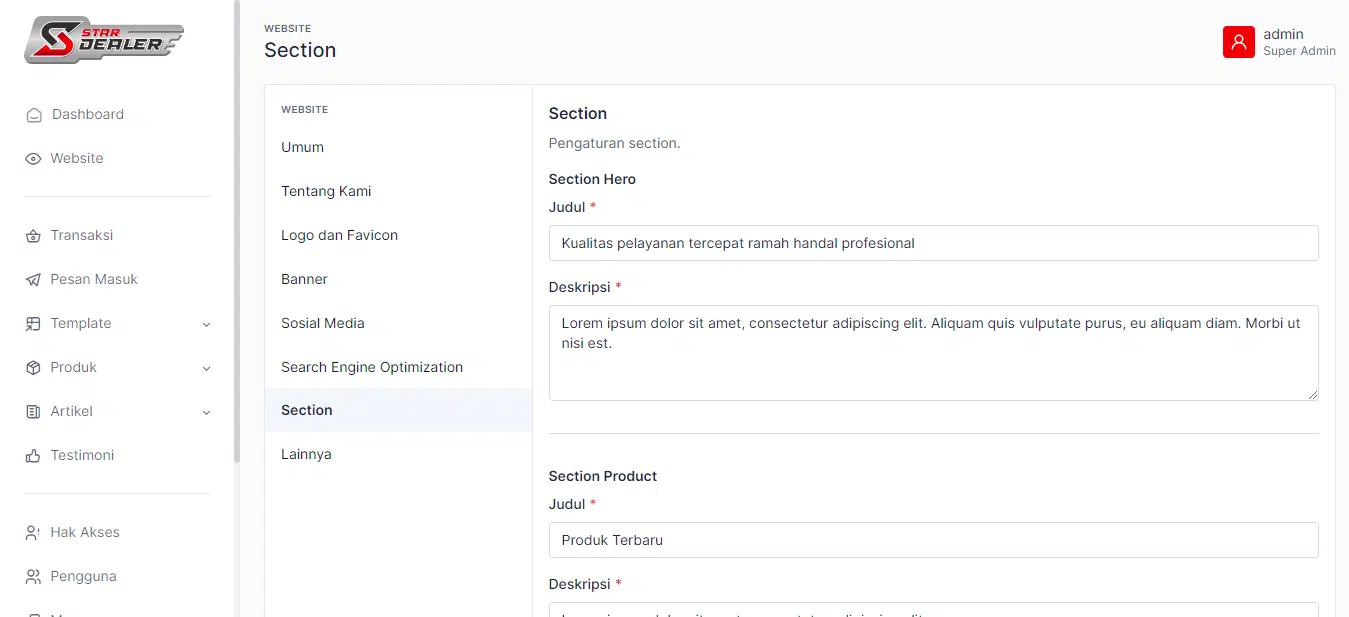The width and height of the screenshot is (1349, 617).
Task: Go to Search Engine Optimization settings
Action: [371, 367]
